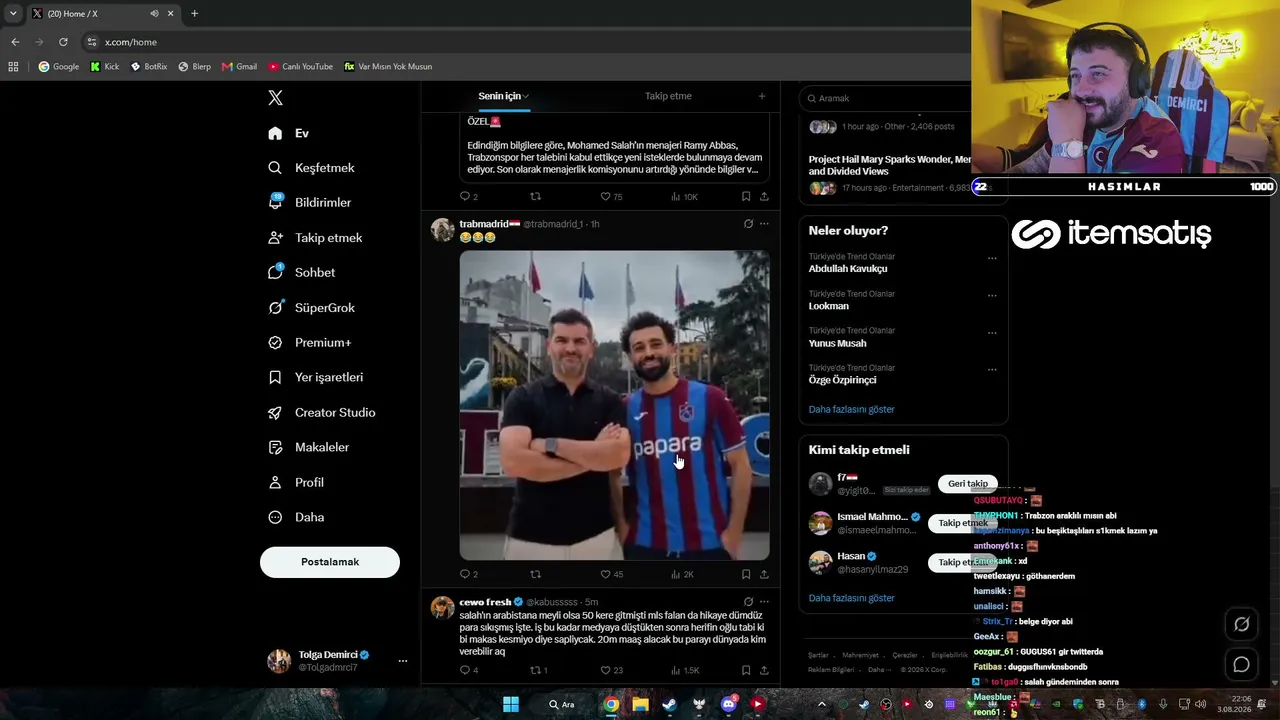Repost the cewo fresh post
Viewport: 1280px width, 720px height.
(x=538, y=670)
